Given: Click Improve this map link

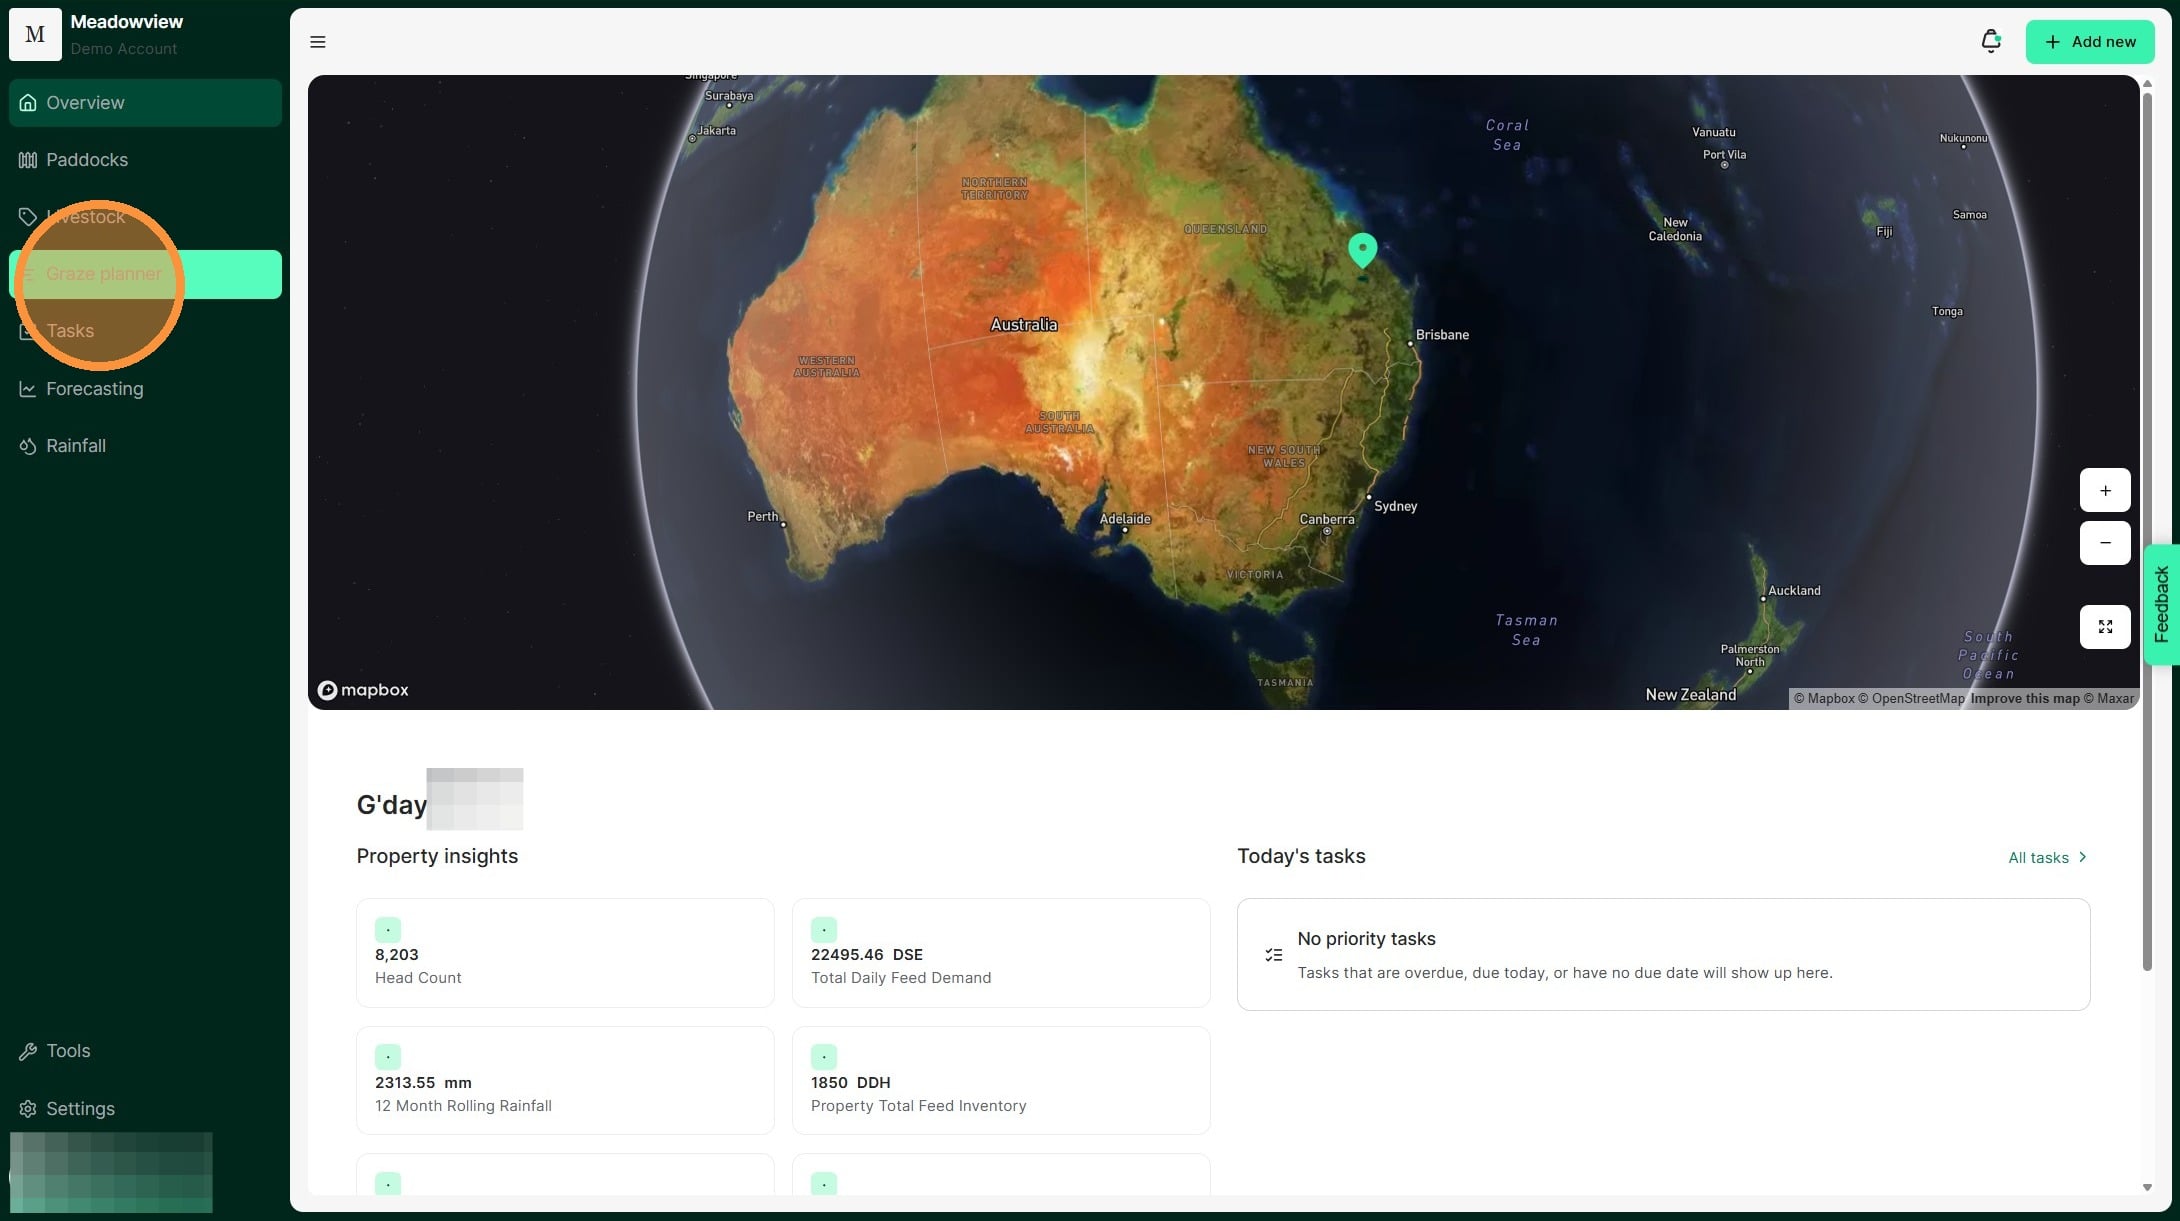Looking at the screenshot, I should 2024,699.
